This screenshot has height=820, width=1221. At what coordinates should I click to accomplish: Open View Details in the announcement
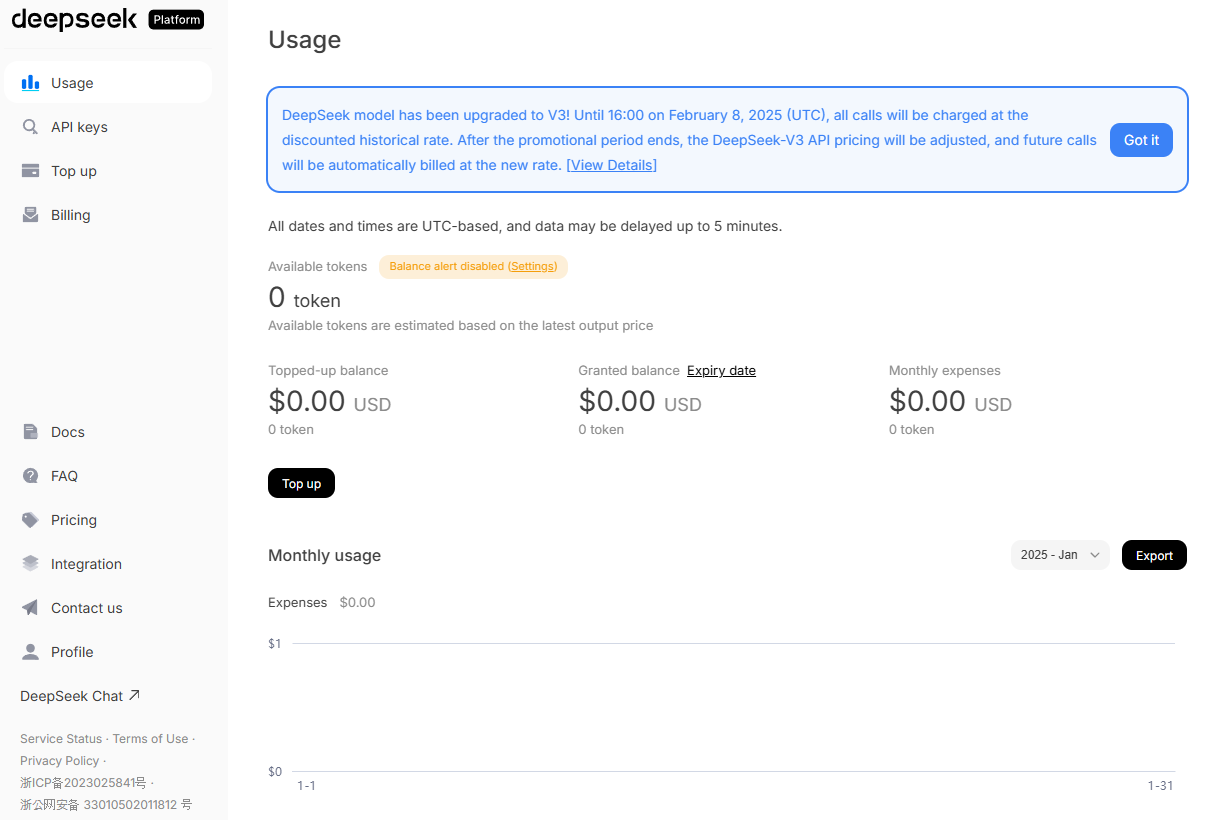click(611, 165)
